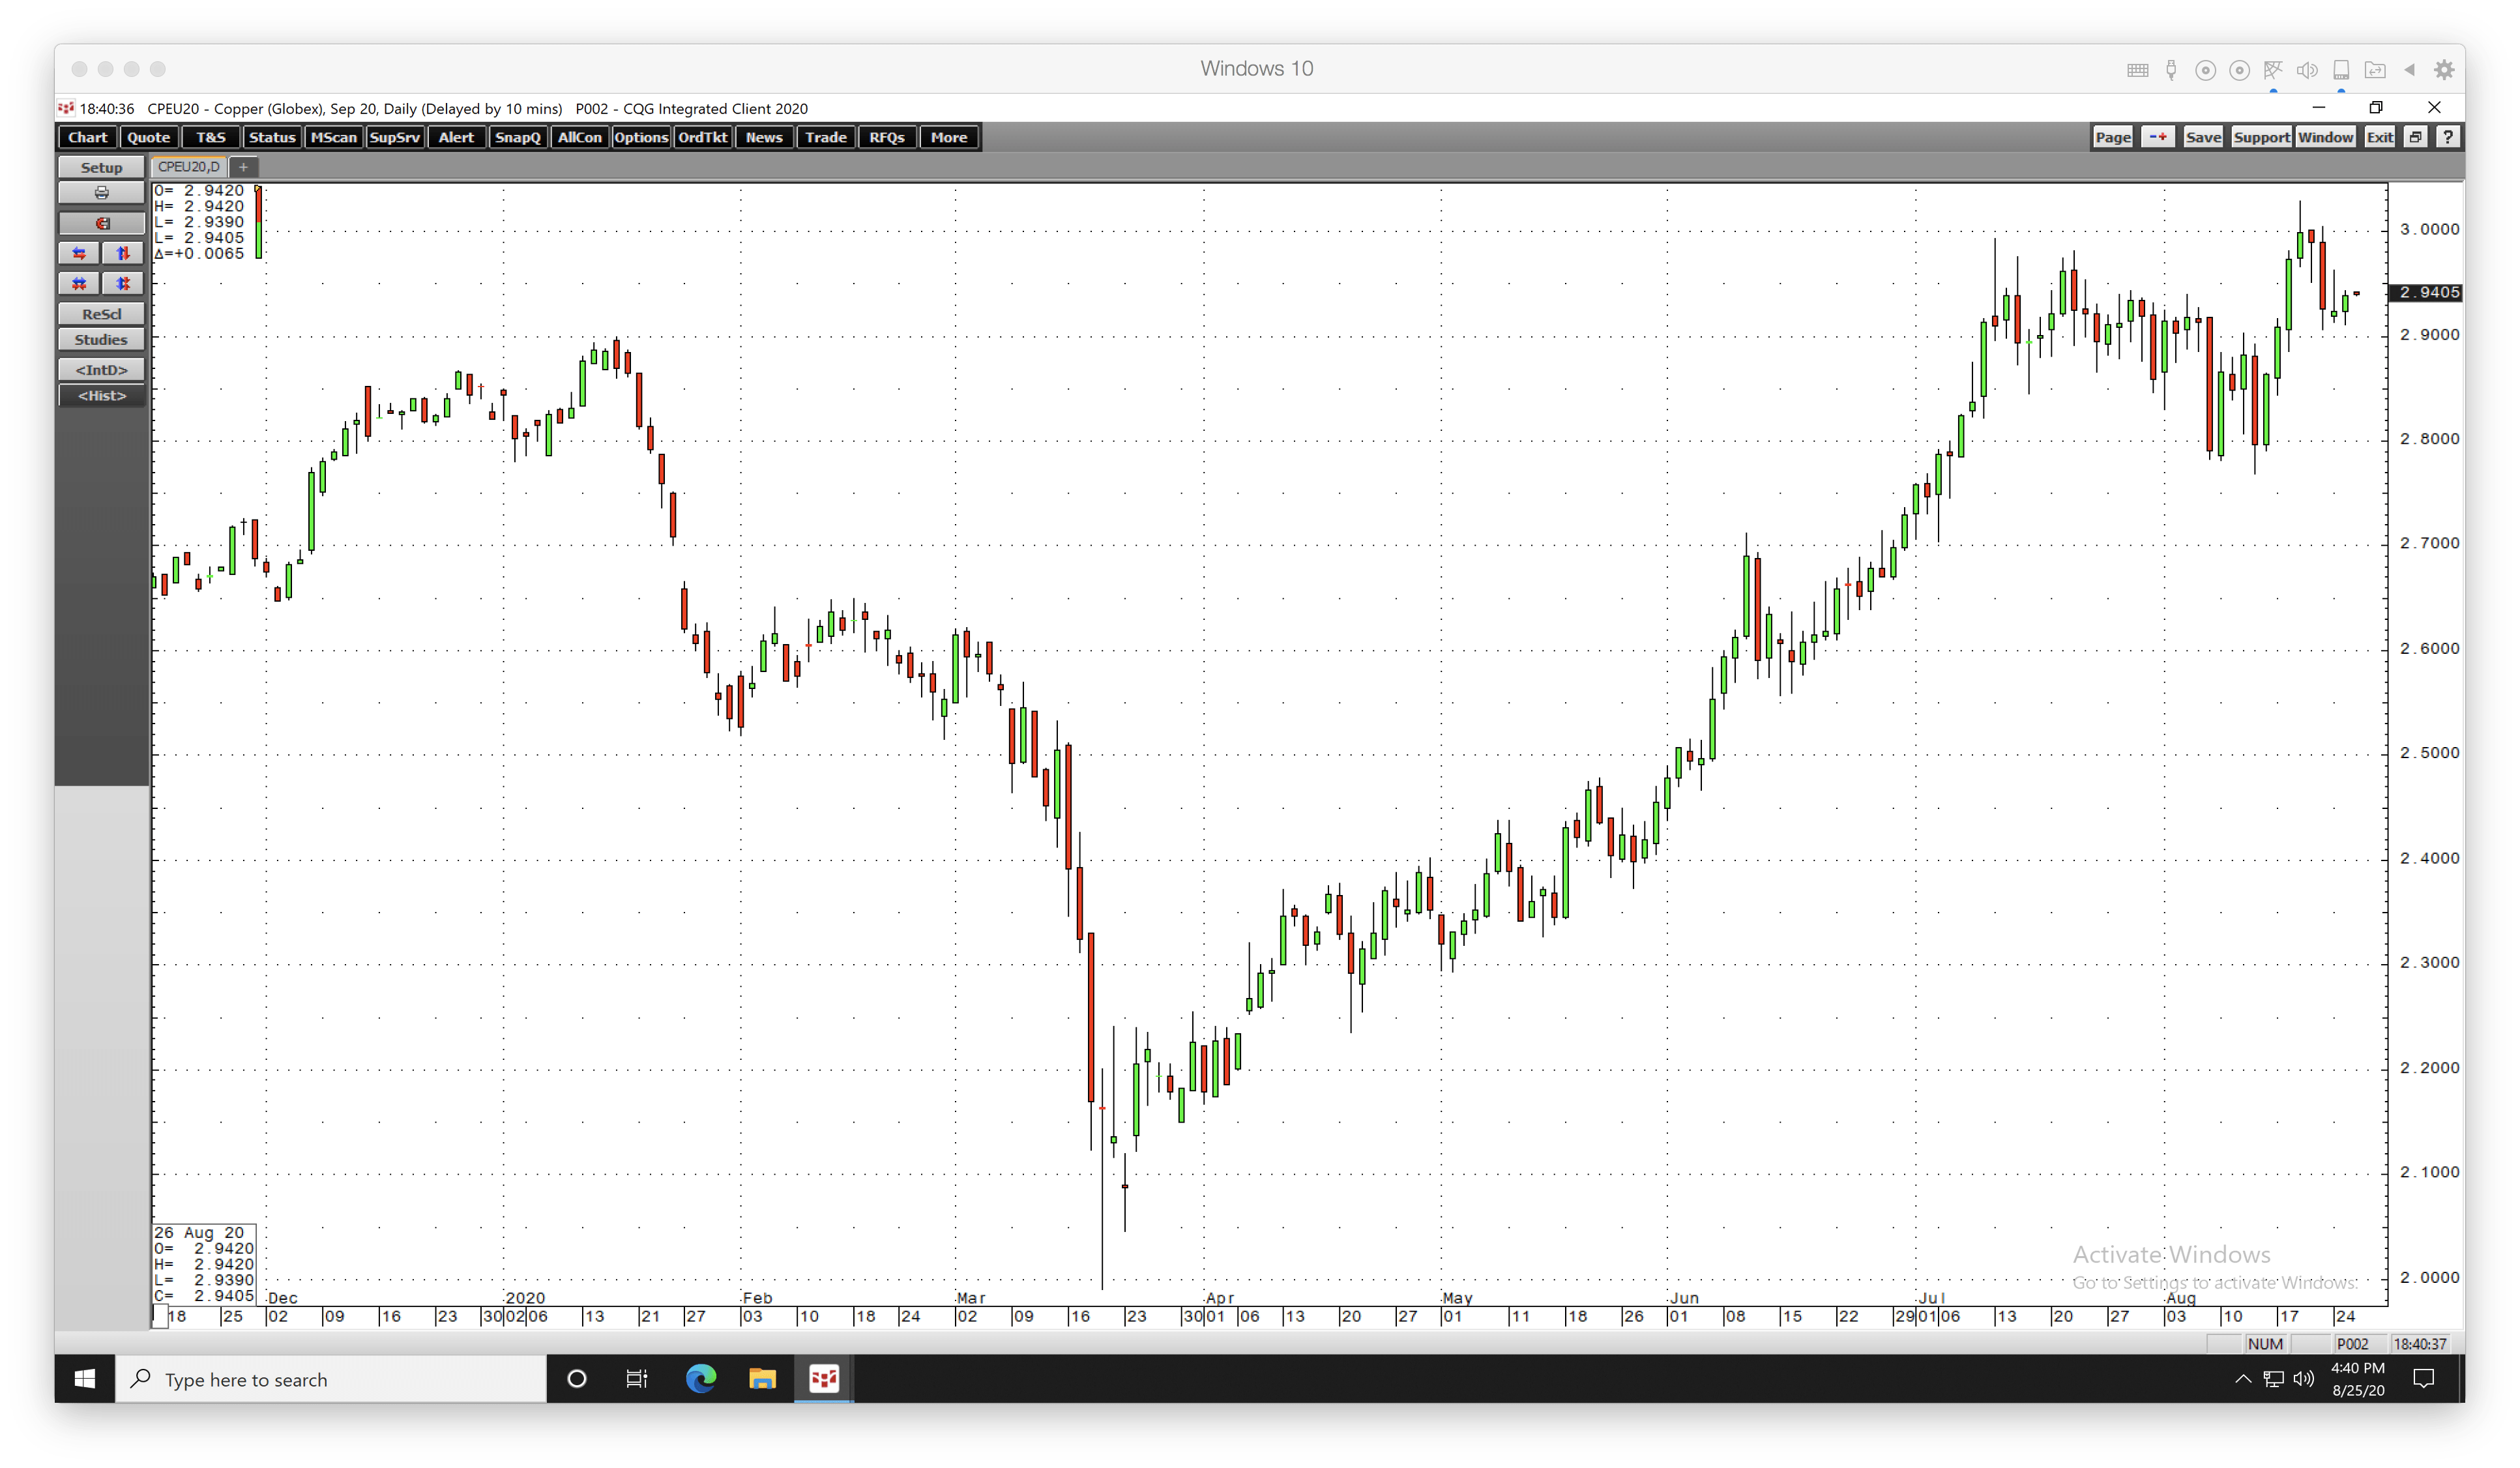This screenshot has width=2520, height=1468.
Task: Select the print chart icon
Action: (101, 192)
